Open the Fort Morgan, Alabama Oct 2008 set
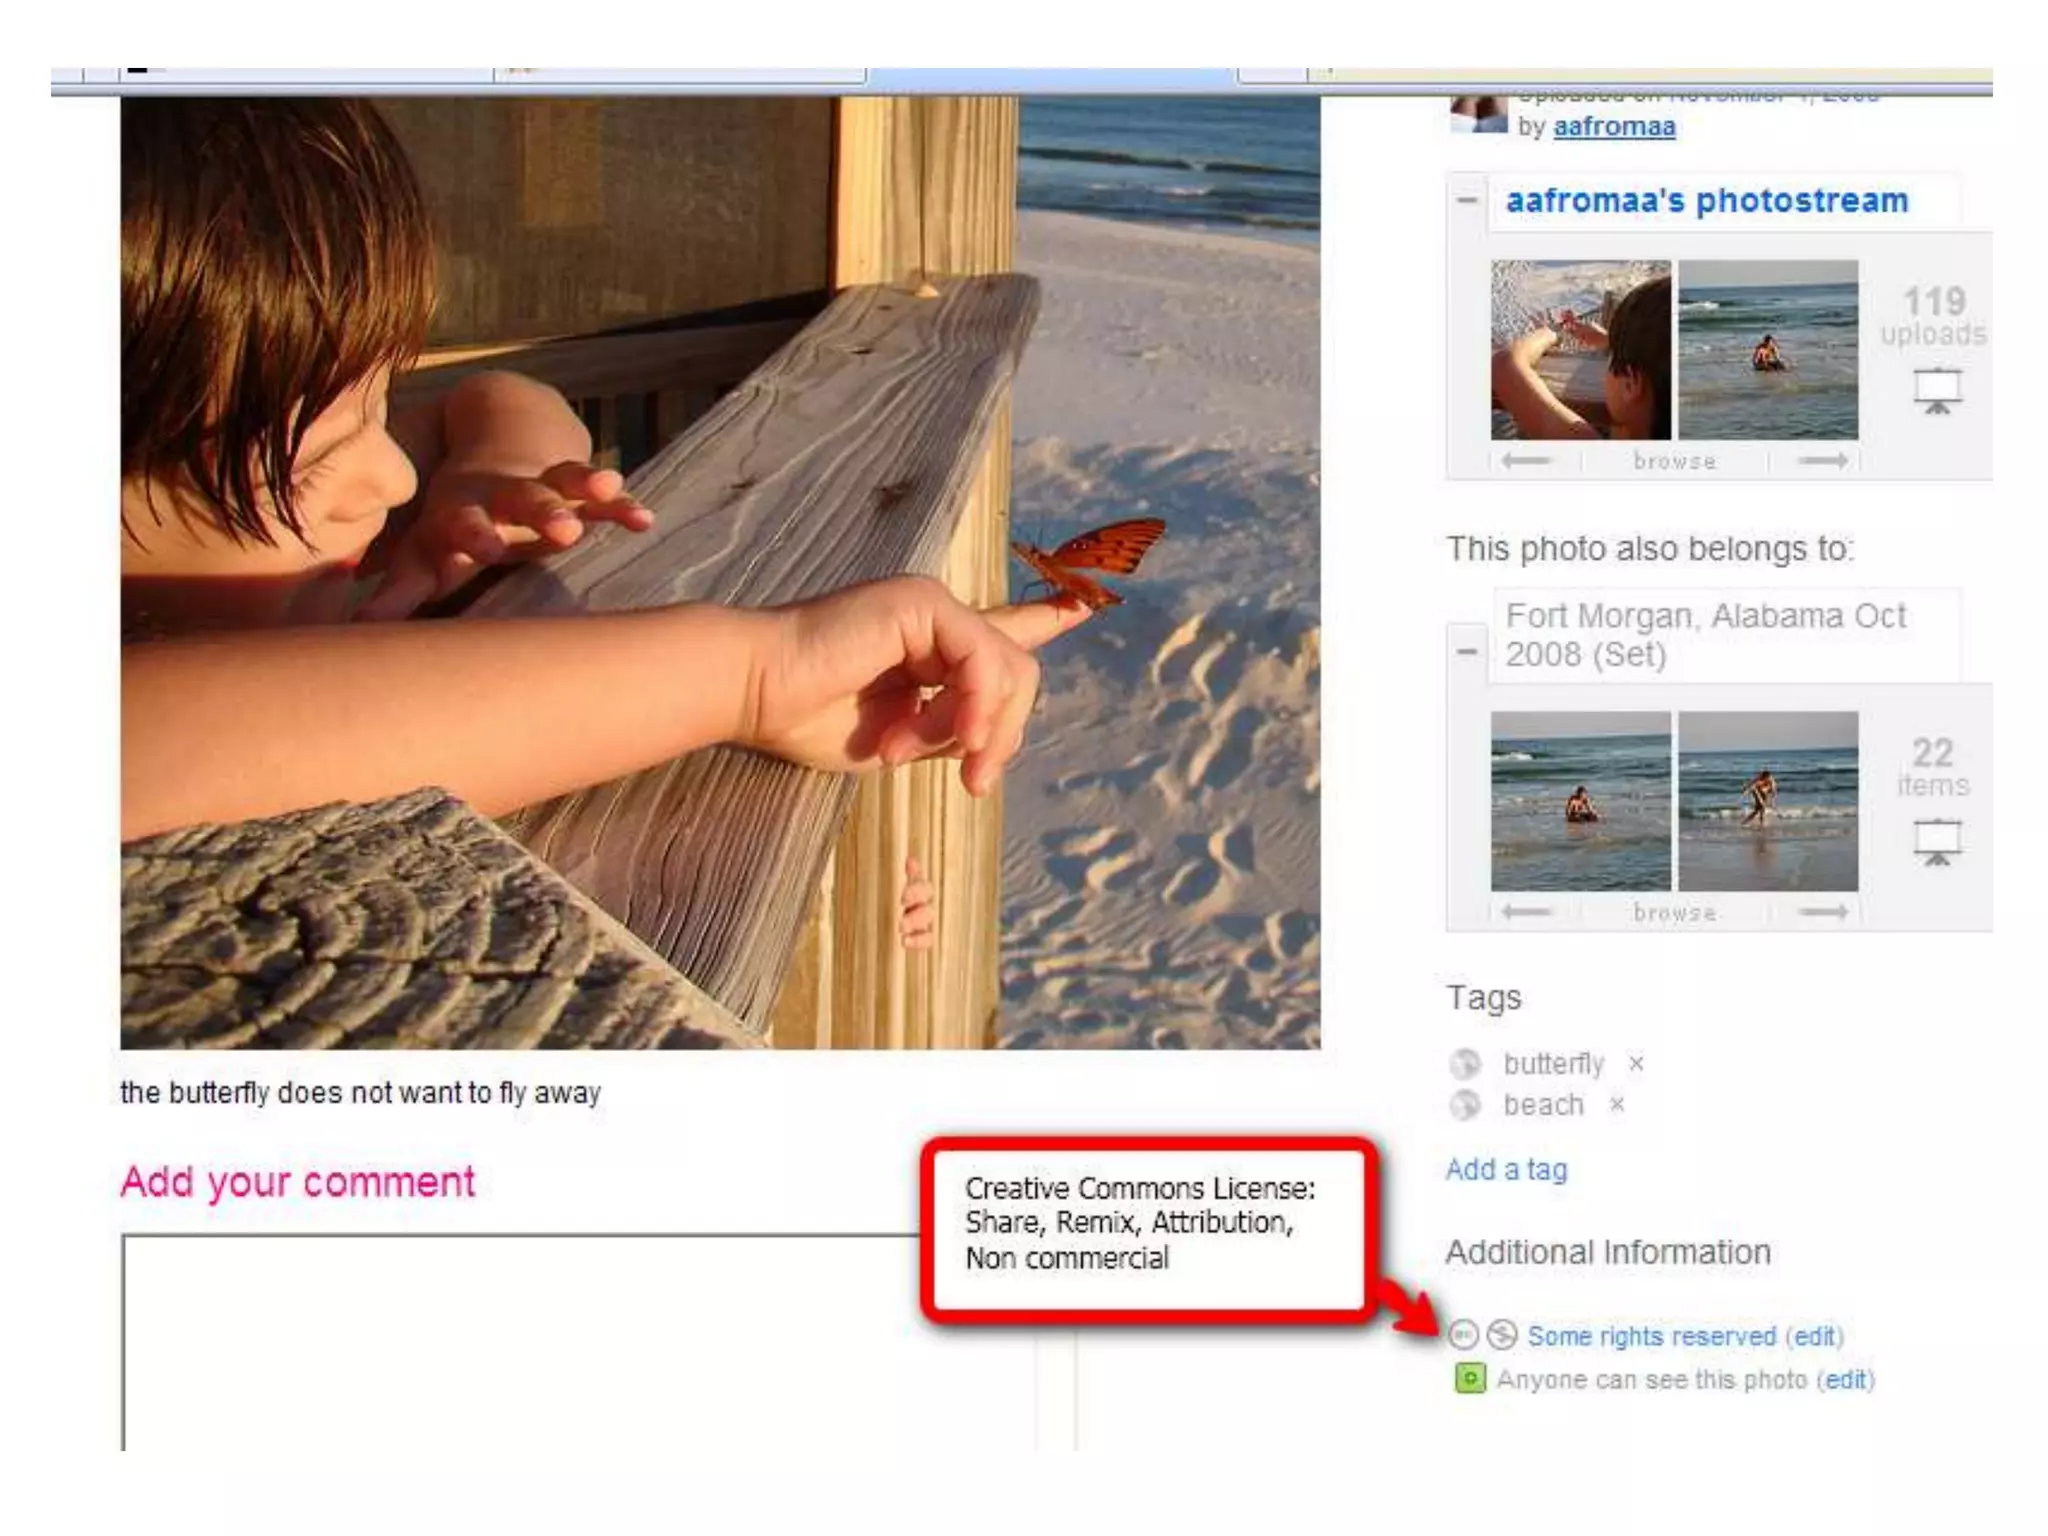The height and width of the screenshot is (1536, 2048). point(1706,635)
